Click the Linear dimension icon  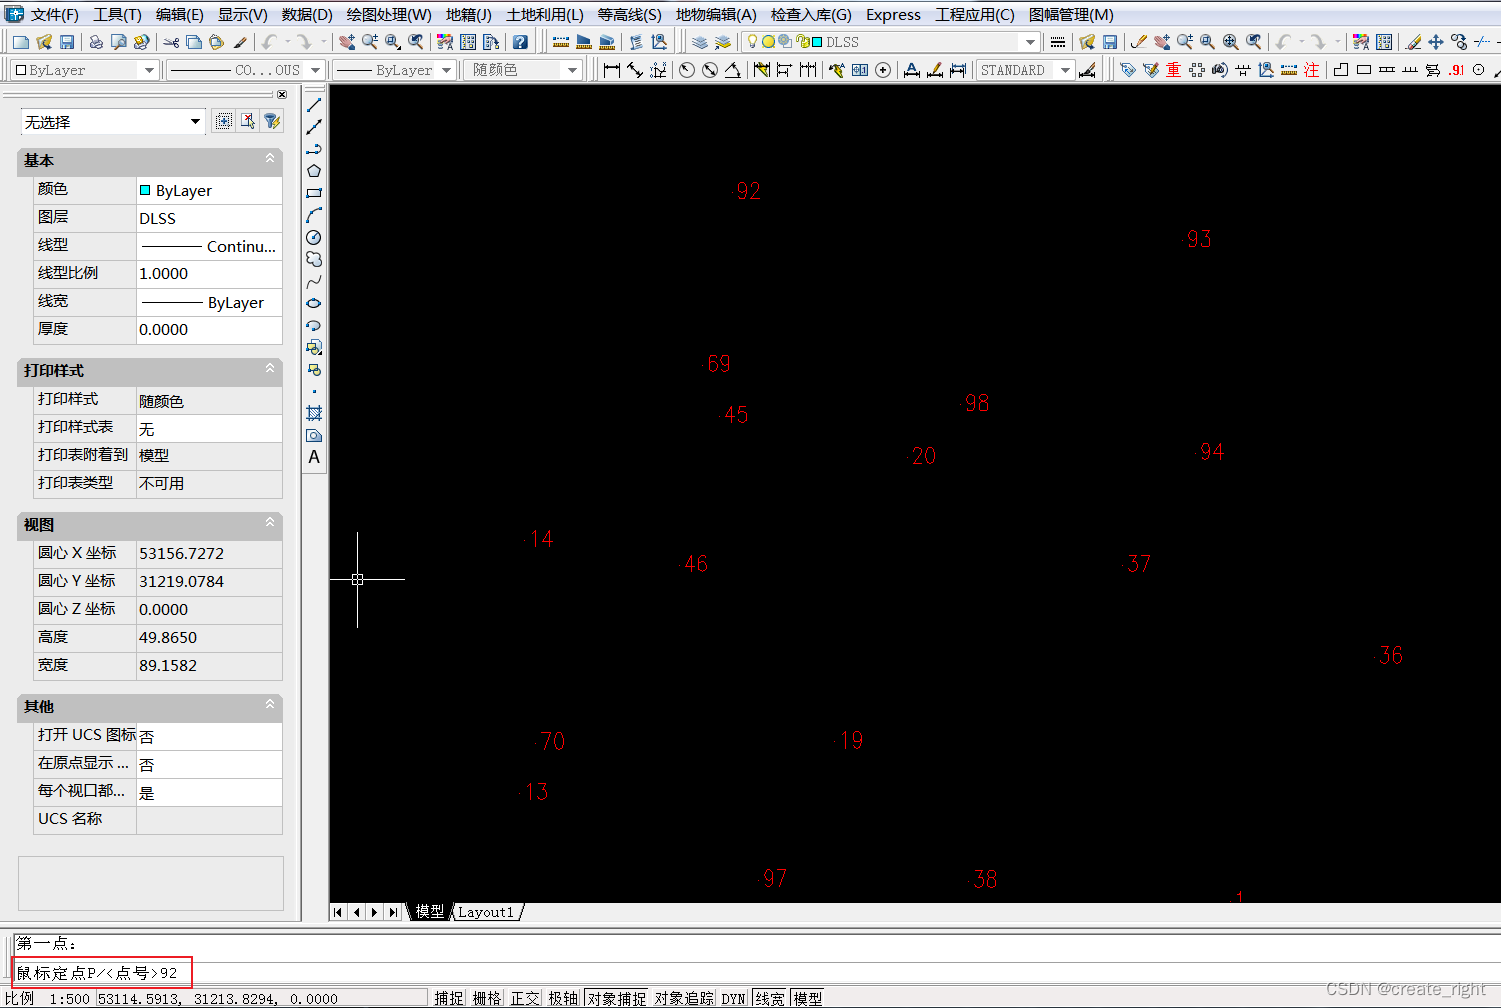click(612, 70)
